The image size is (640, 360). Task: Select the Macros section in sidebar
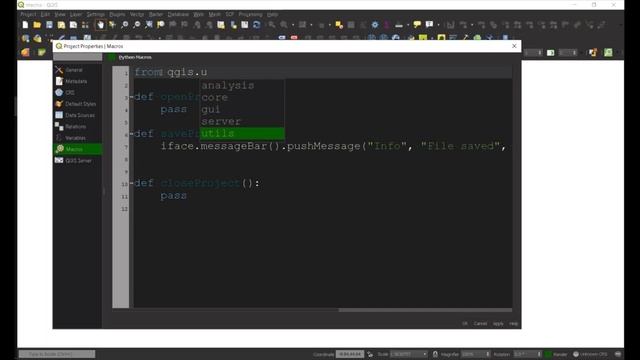[77, 149]
